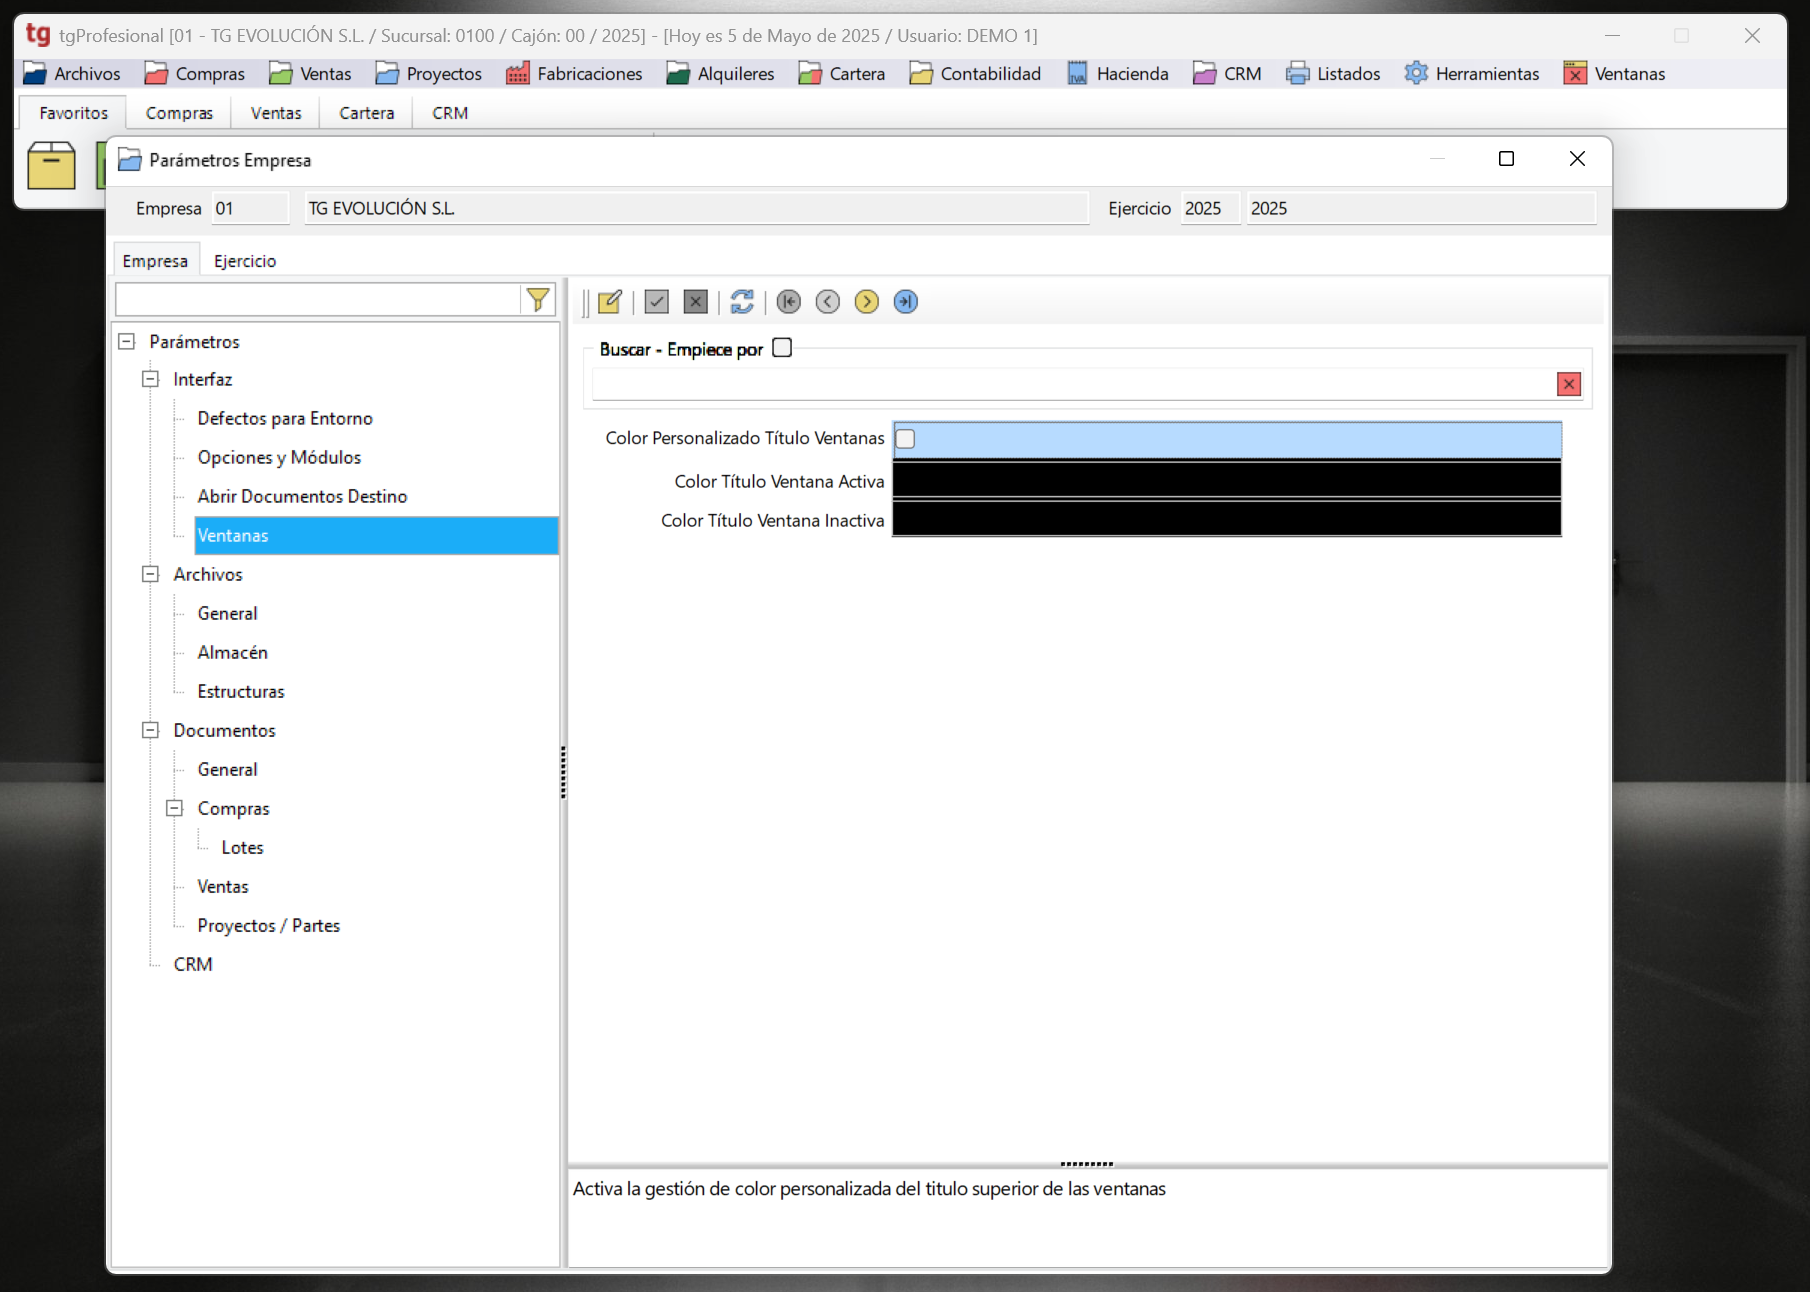Screen dimensions: 1810x1292
Task: Click the tg application logo icon
Action: click(x=38, y=35)
